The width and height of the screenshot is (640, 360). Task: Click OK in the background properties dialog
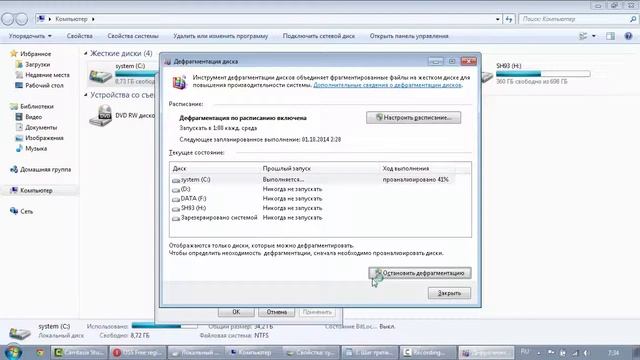(236, 312)
